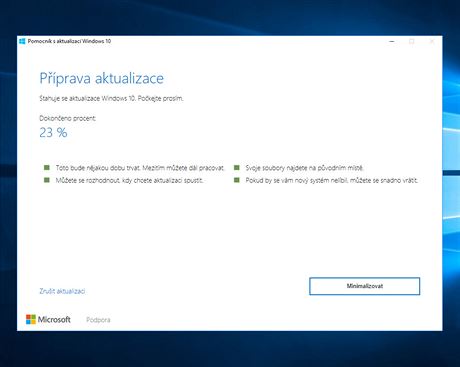Click 'Můžete se rozhodnout, kdy chcete' text
The width and height of the screenshot is (460, 367).
point(129,180)
